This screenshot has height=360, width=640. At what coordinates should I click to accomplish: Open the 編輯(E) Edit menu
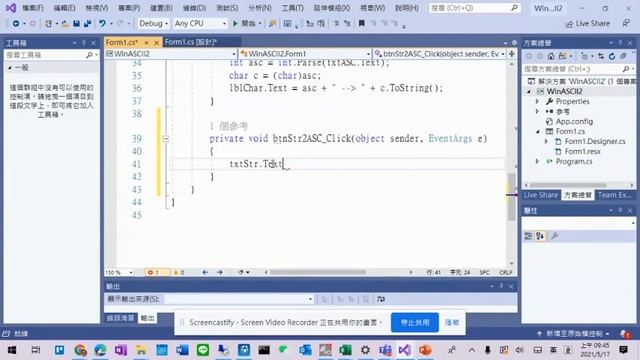(x=64, y=8)
